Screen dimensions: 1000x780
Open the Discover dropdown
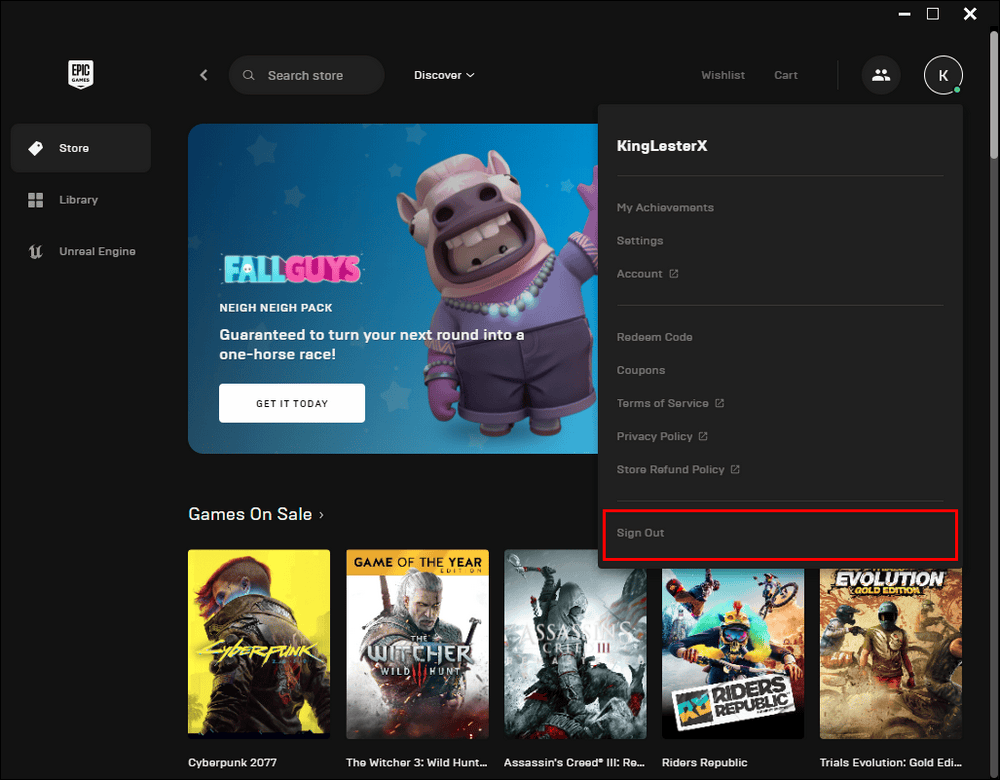[x=443, y=75]
